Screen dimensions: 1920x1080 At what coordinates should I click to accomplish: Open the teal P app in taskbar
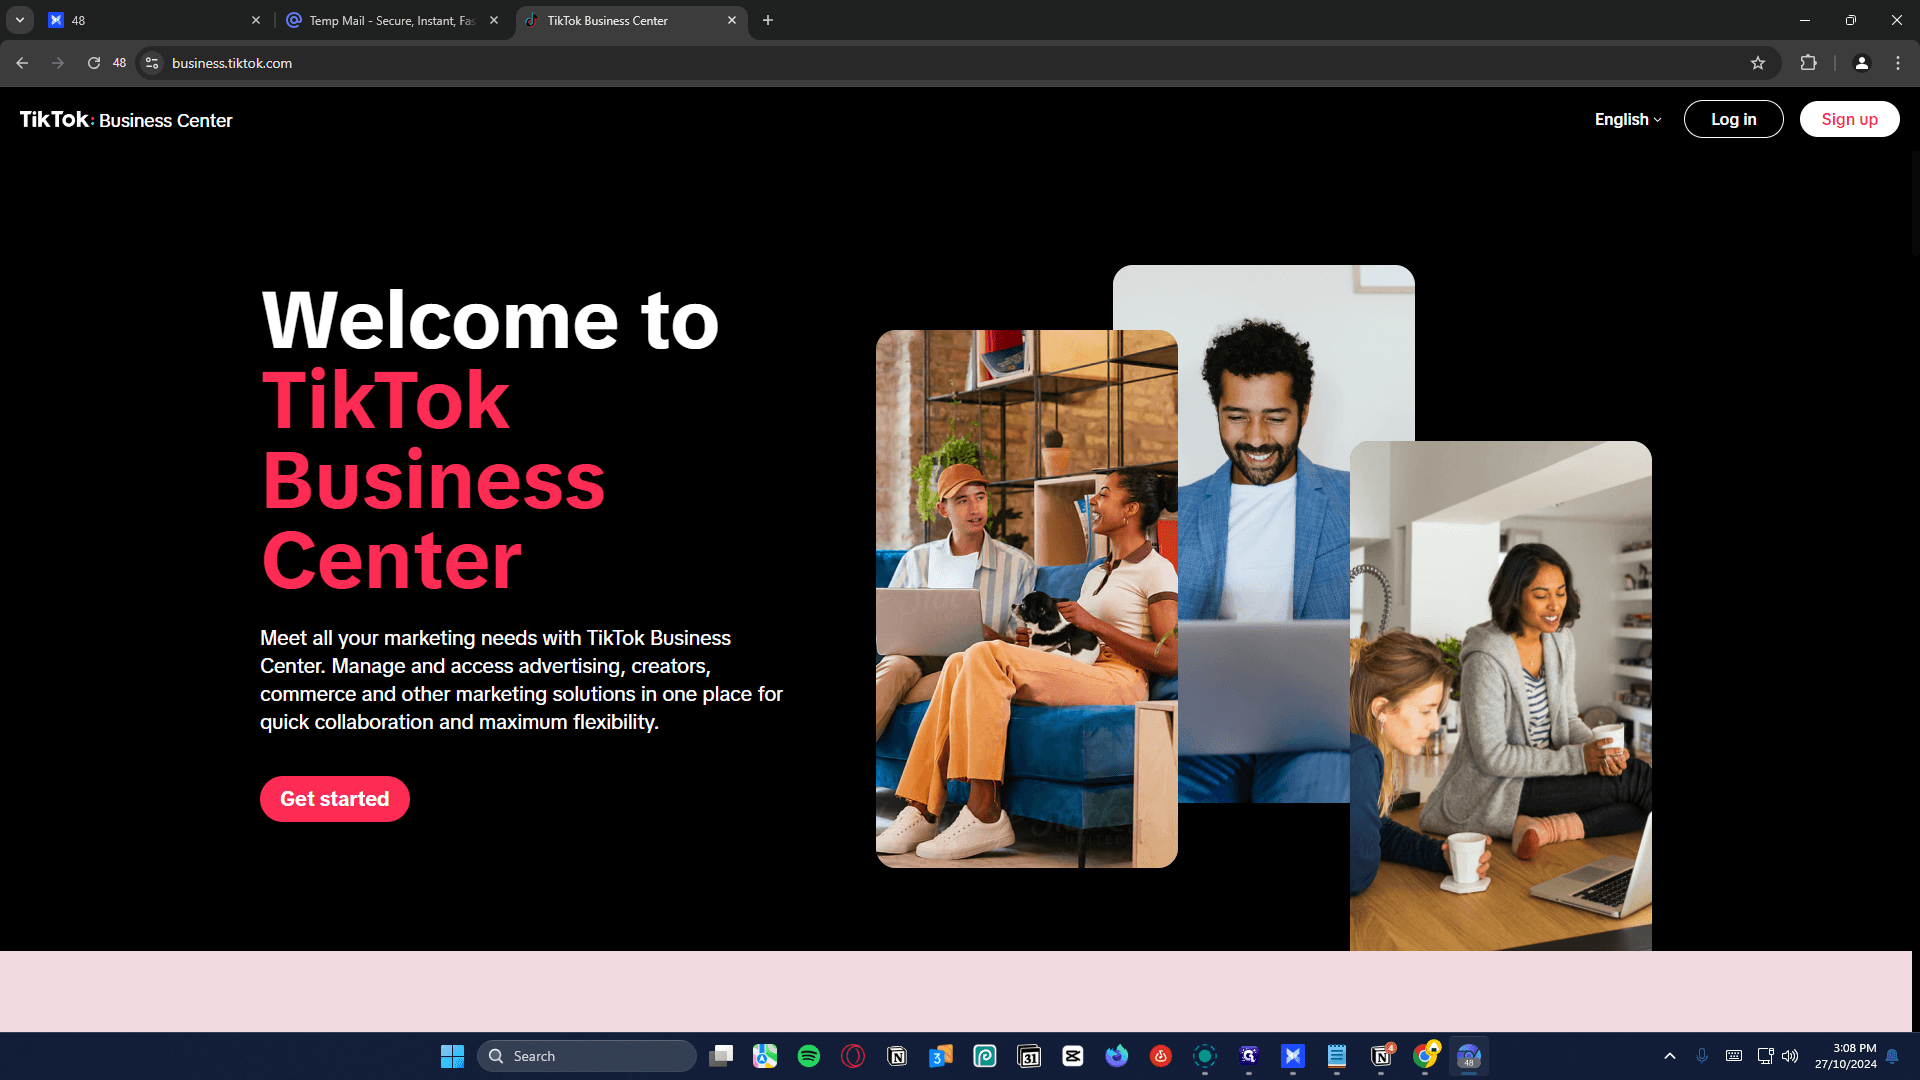coord(985,1056)
